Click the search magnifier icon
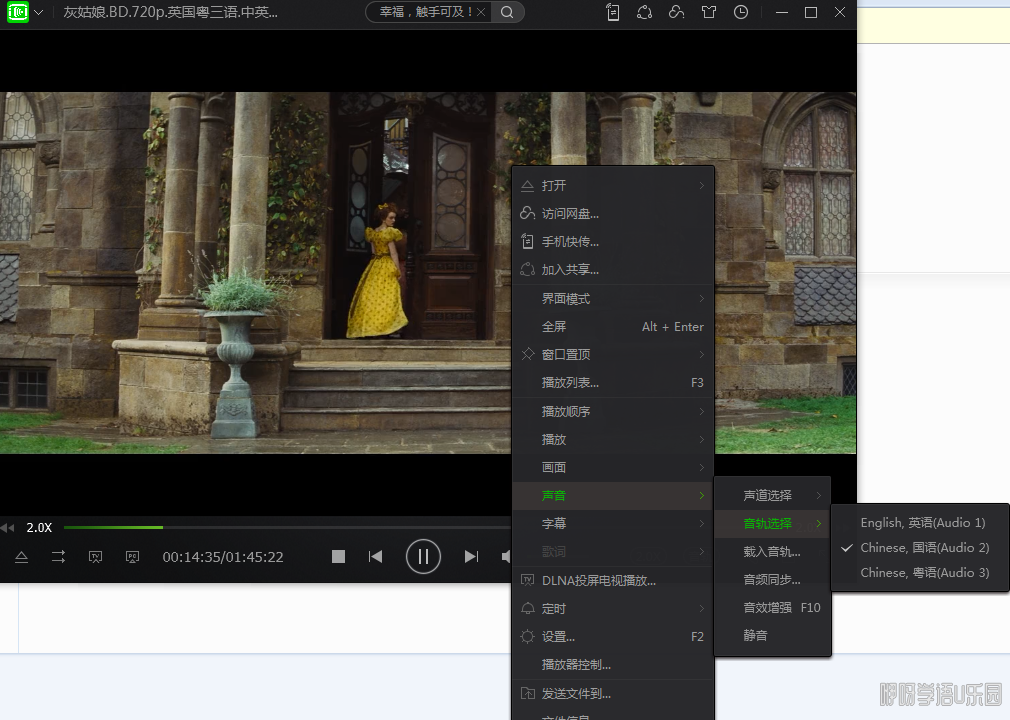The height and width of the screenshot is (720, 1010). click(x=507, y=12)
